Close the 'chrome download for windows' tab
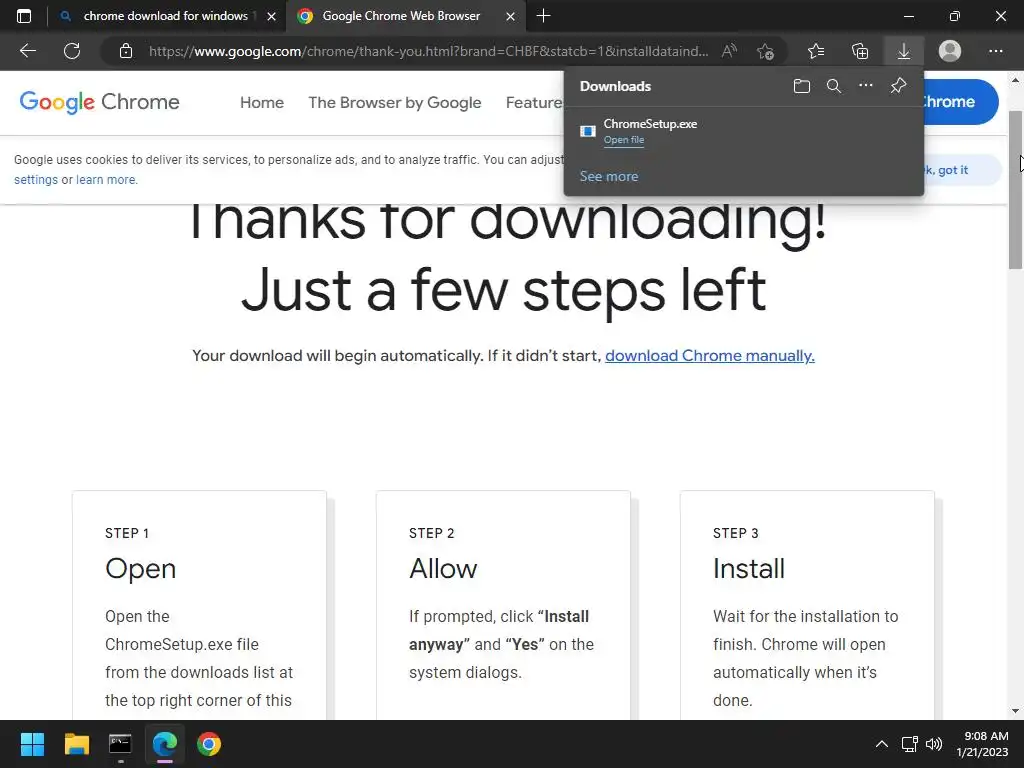Image resolution: width=1024 pixels, height=768 pixels. click(272, 16)
